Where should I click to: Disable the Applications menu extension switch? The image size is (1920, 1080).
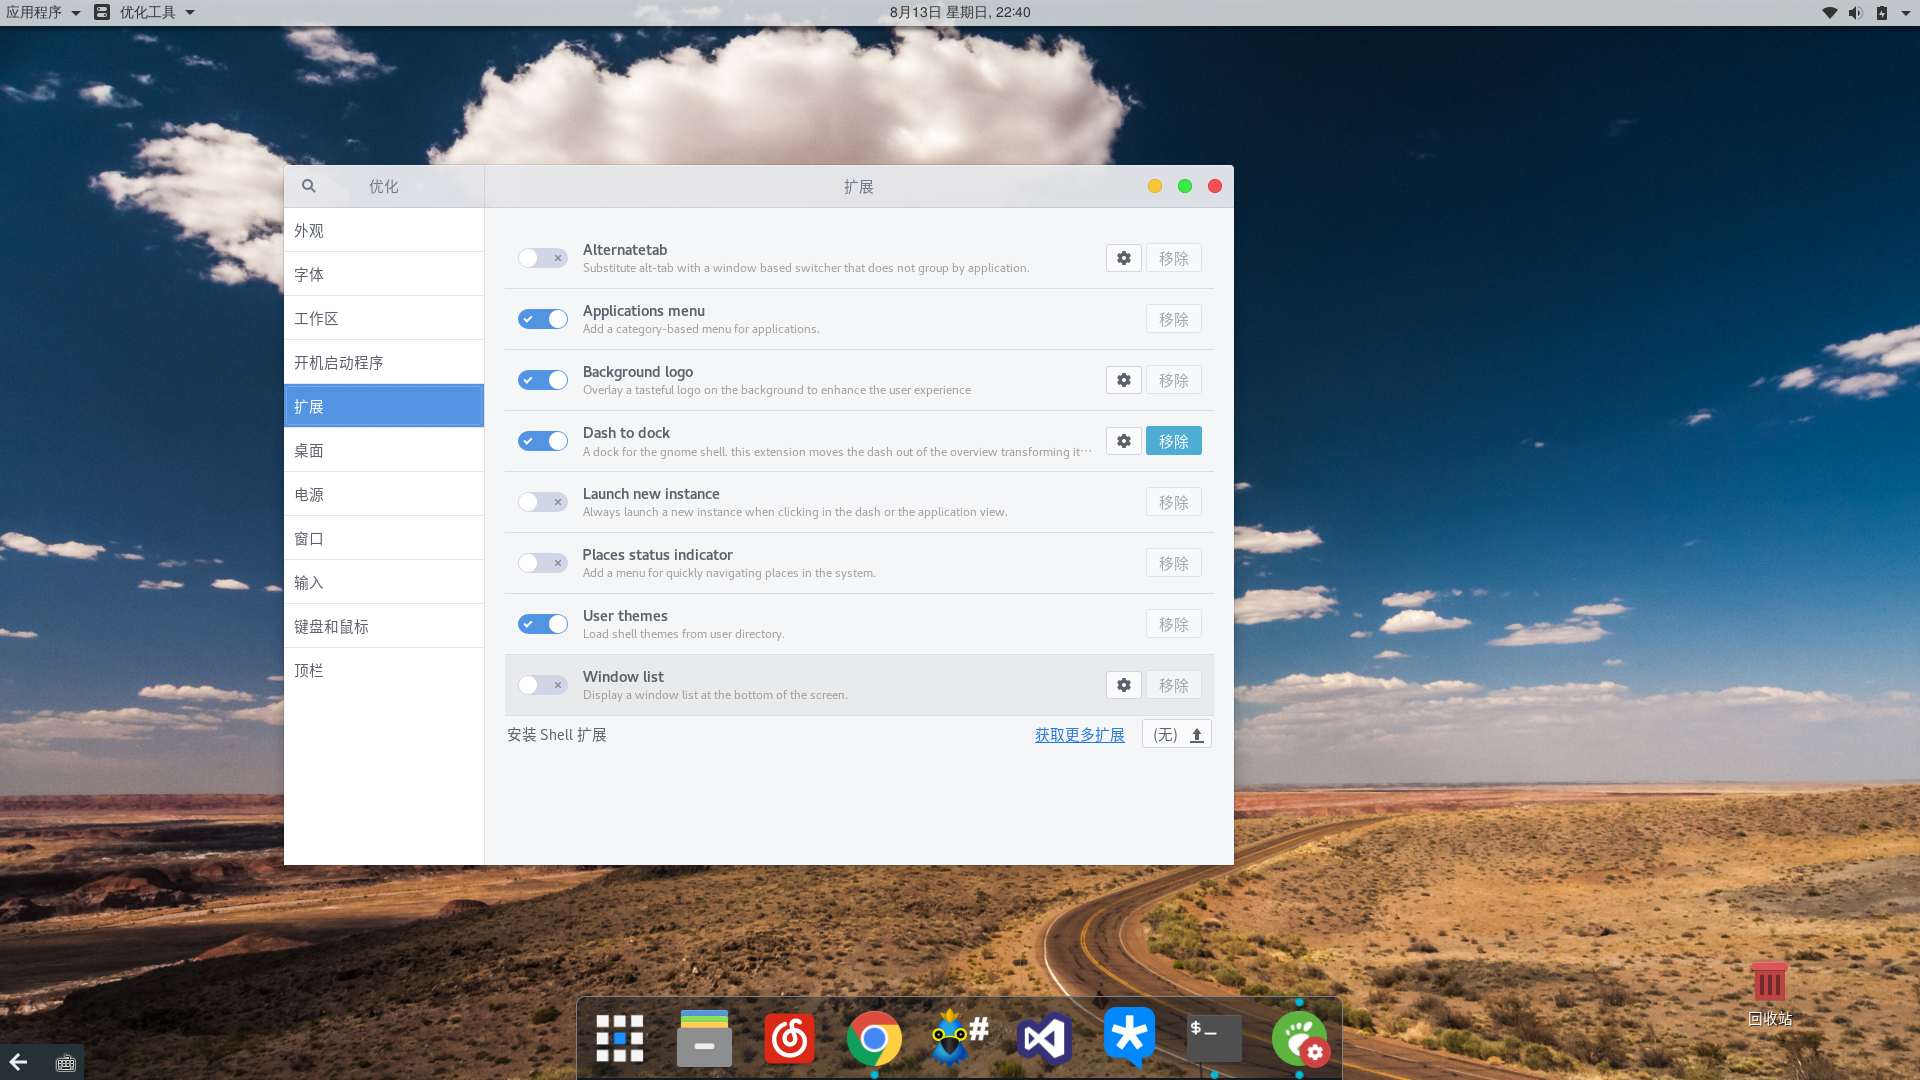tap(543, 319)
